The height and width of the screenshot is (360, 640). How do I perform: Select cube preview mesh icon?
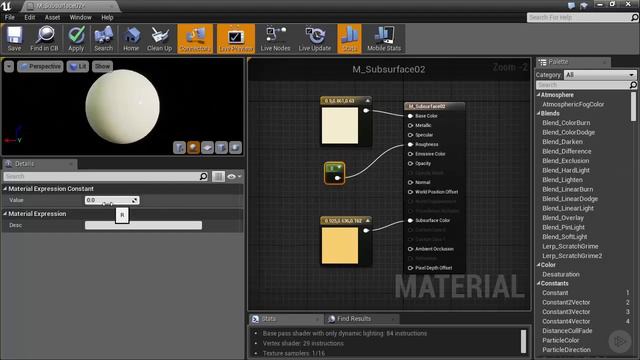tap(221, 147)
